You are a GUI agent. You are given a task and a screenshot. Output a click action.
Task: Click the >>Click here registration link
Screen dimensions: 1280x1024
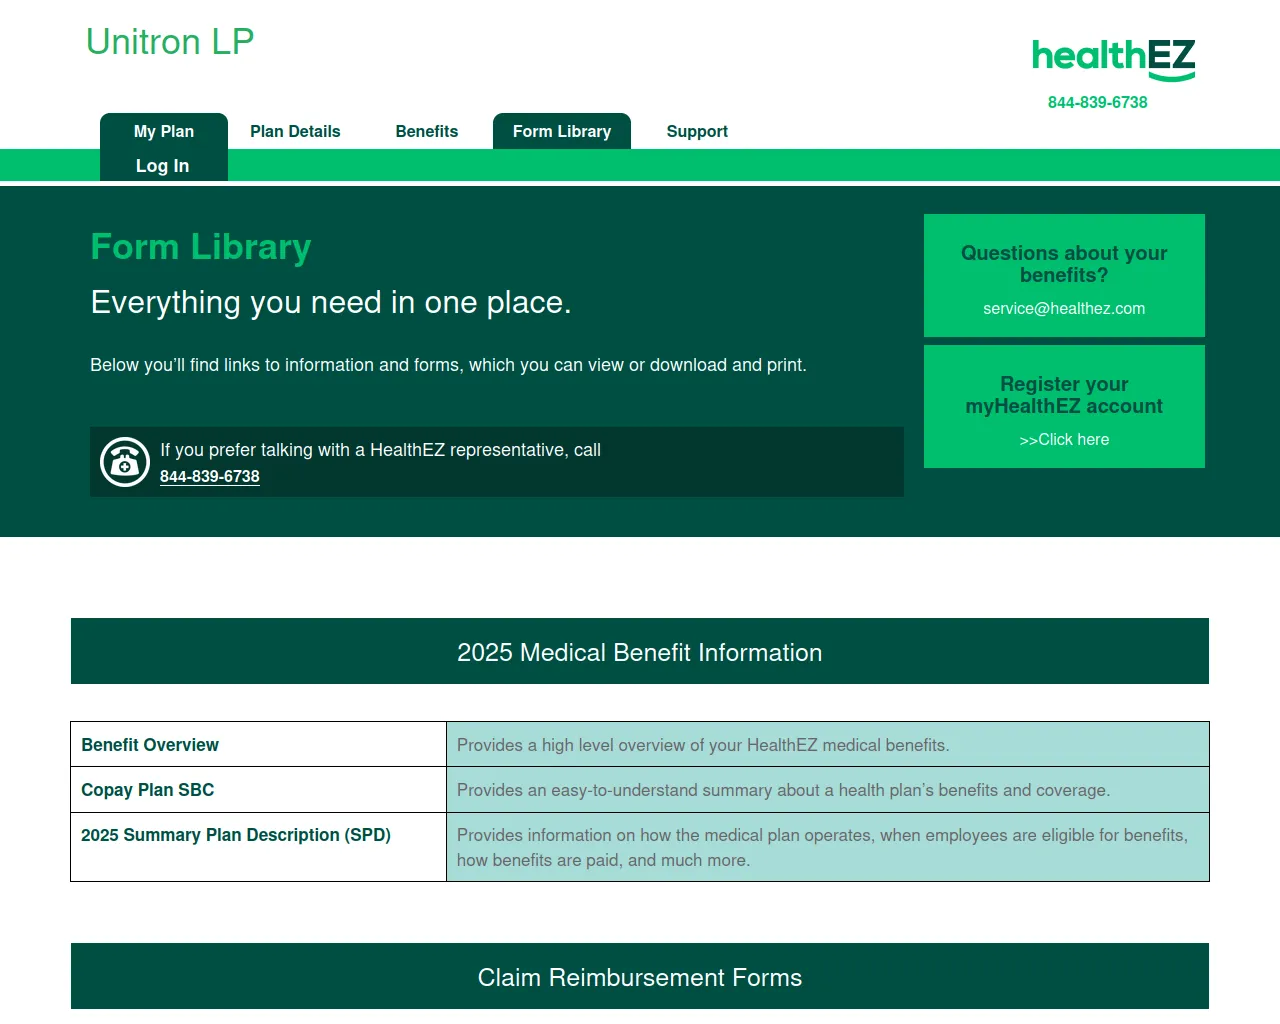pos(1064,439)
